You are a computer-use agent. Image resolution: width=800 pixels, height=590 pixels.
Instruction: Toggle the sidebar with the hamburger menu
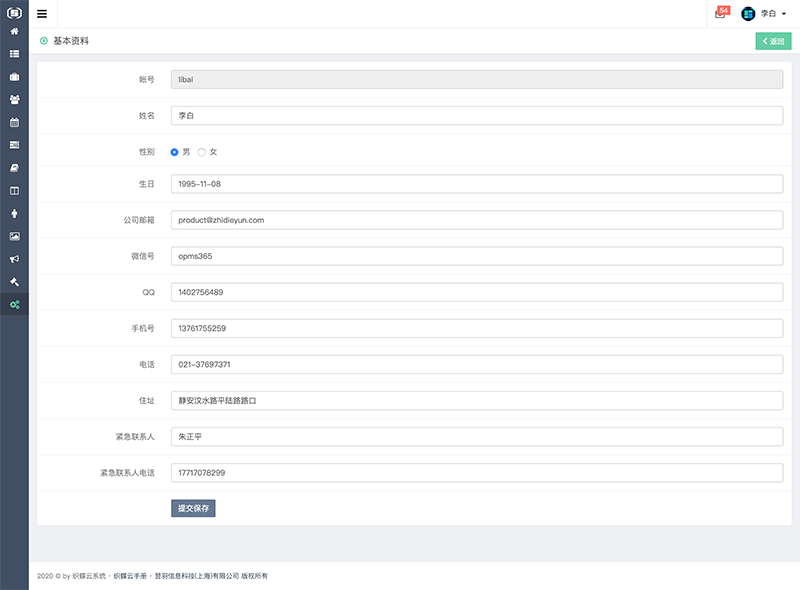[41, 13]
